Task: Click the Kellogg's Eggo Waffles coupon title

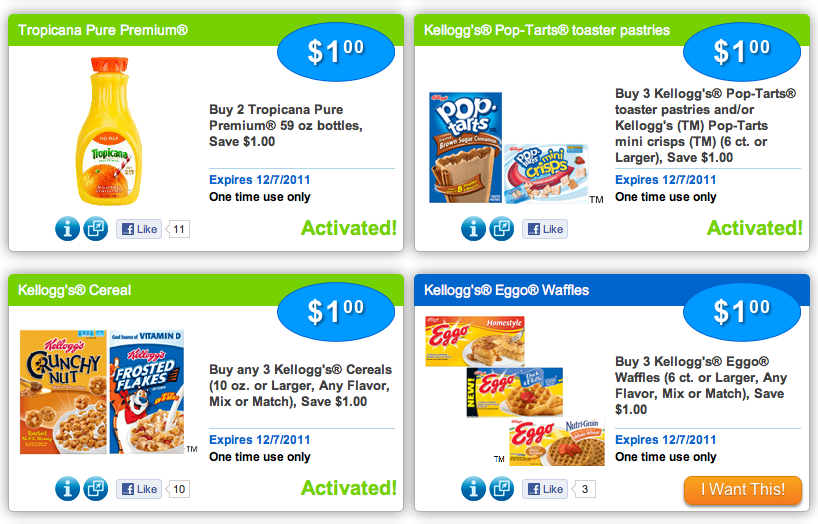Action: point(506,290)
